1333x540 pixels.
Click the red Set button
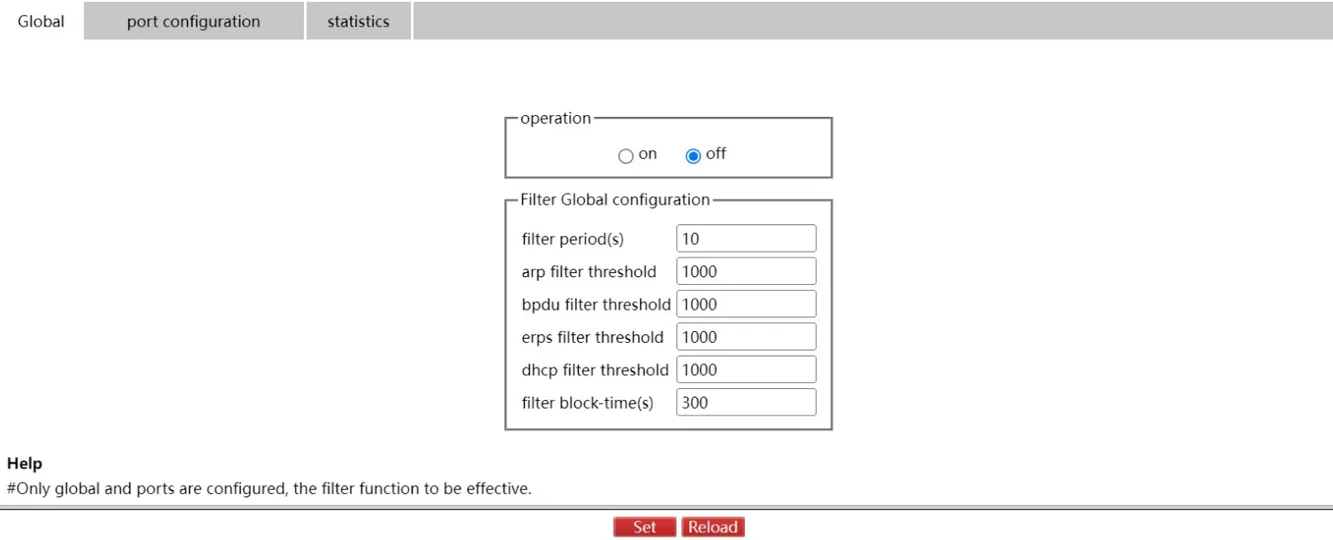click(x=645, y=527)
